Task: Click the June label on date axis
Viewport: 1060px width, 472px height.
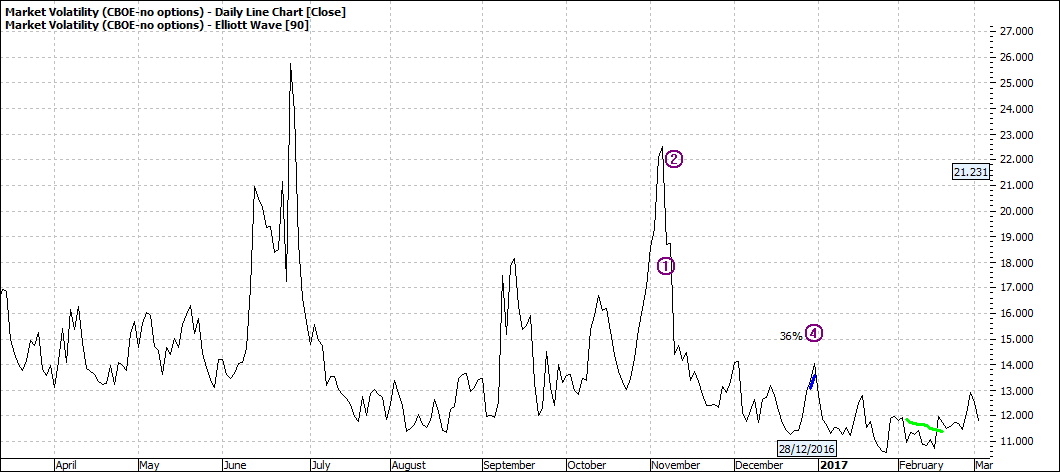Action: click(235, 465)
